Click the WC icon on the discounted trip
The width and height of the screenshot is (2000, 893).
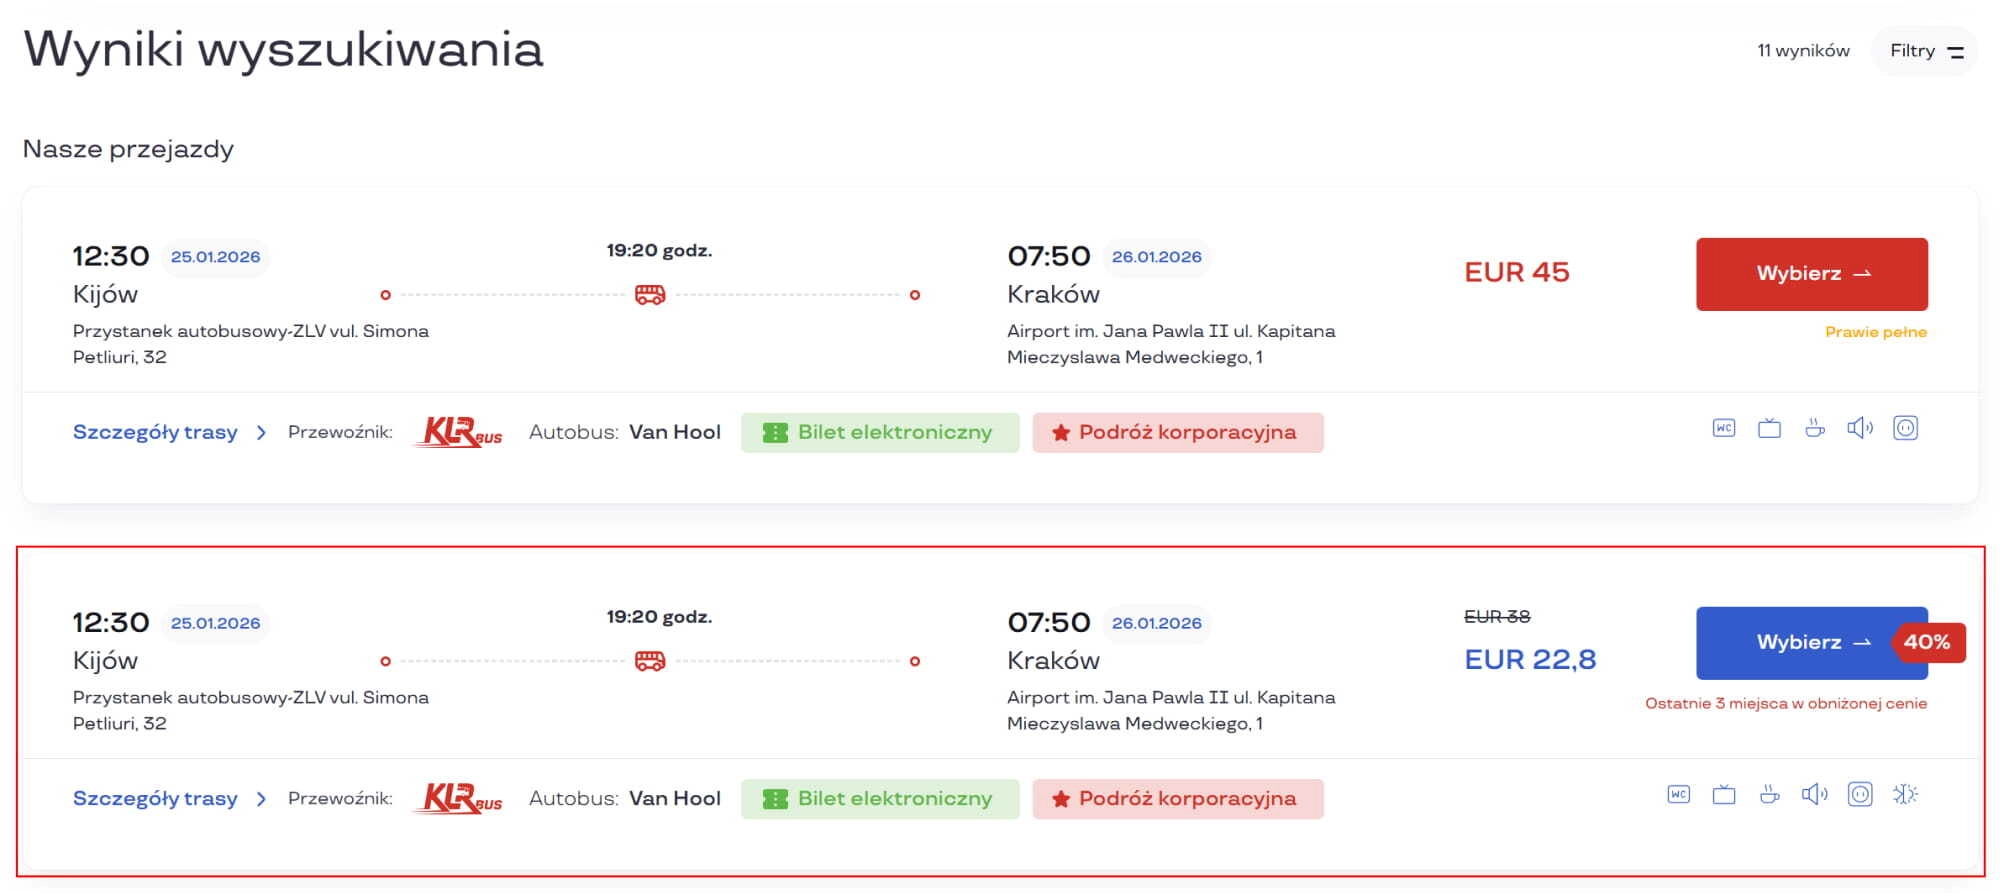[1679, 795]
